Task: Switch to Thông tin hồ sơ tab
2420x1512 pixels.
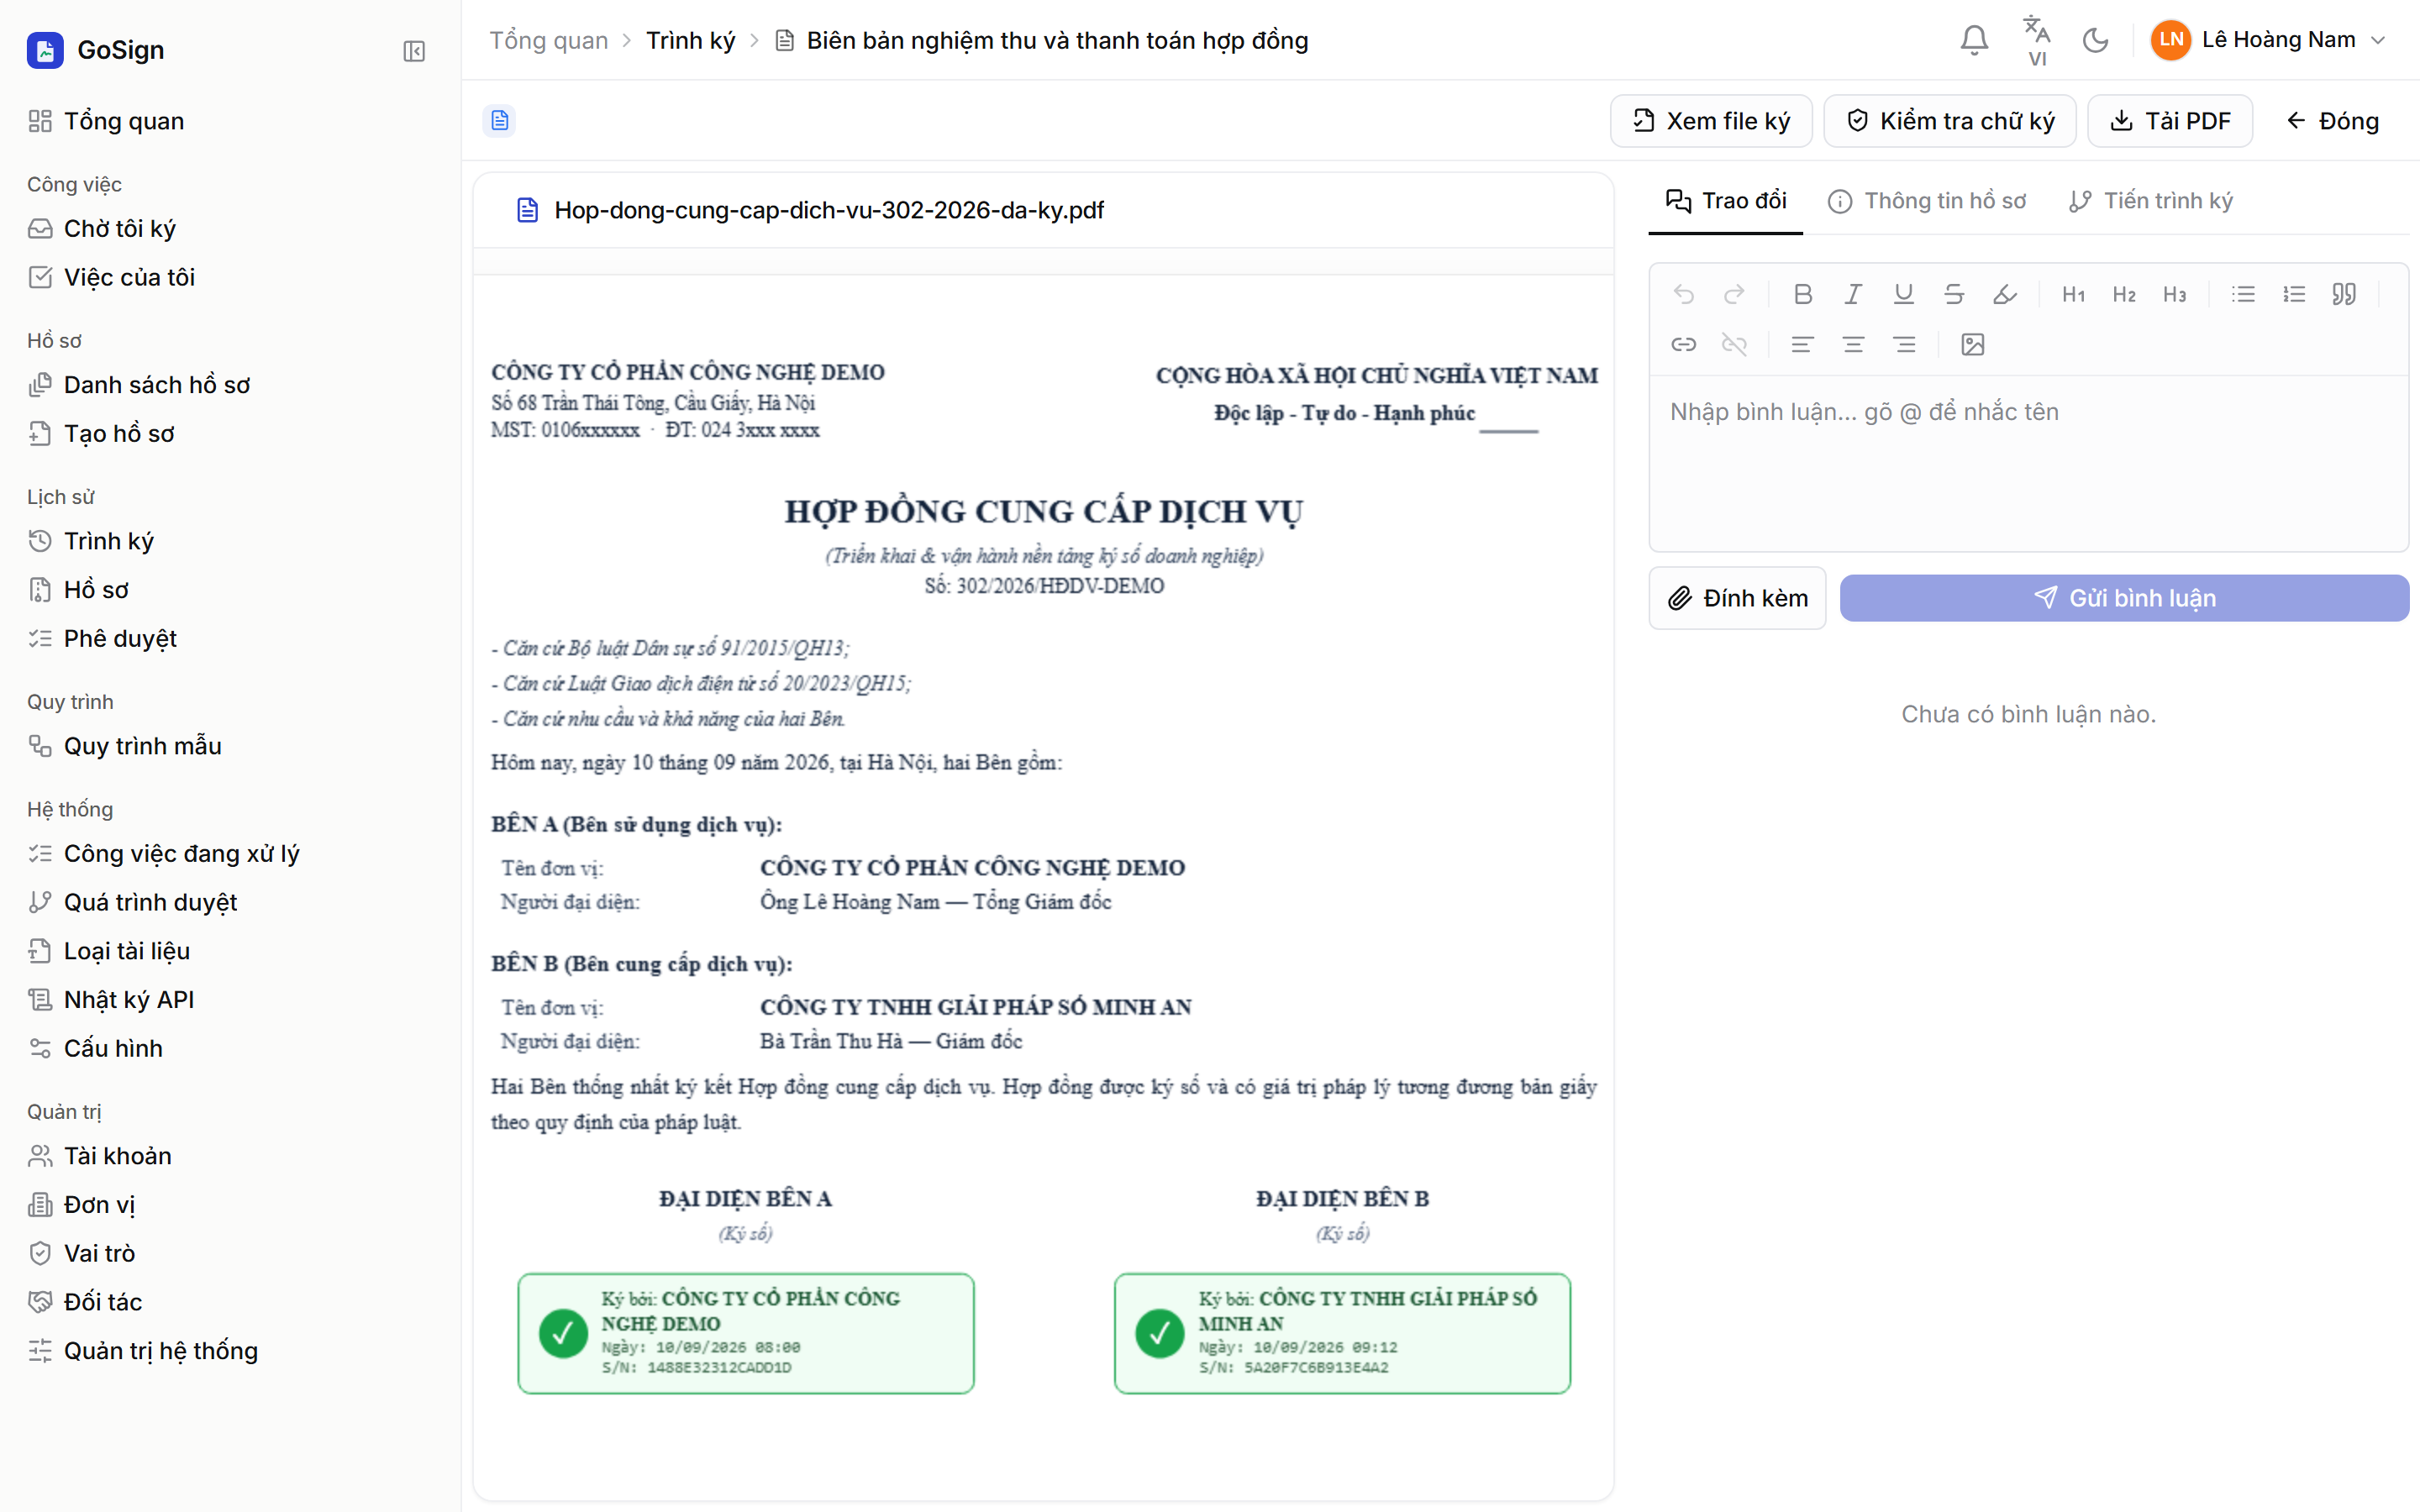Action: tap(1927, 201)
